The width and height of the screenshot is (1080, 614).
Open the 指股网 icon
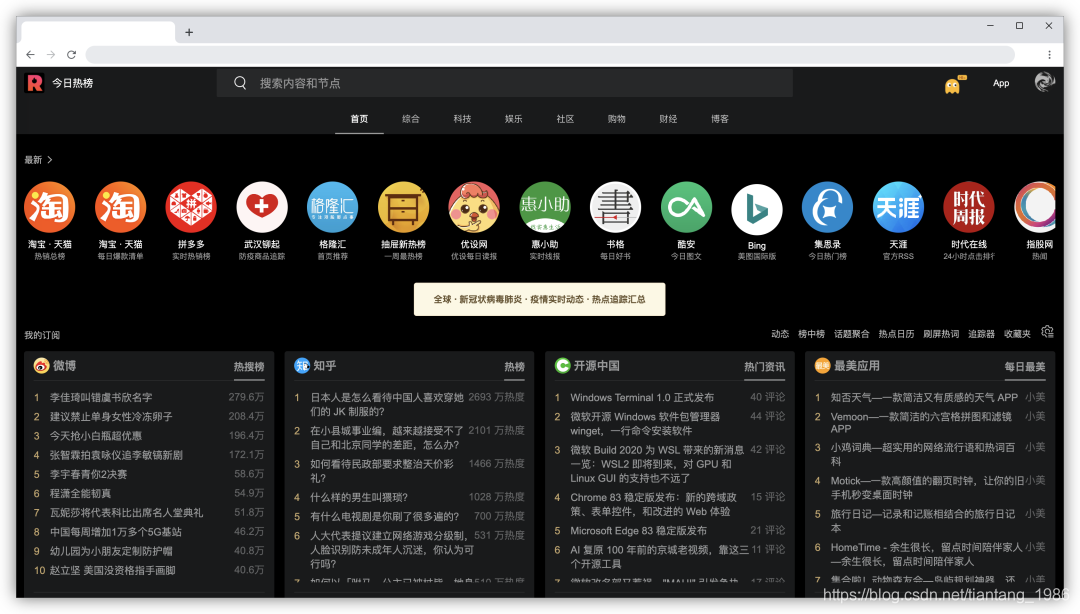point(1037,207)
